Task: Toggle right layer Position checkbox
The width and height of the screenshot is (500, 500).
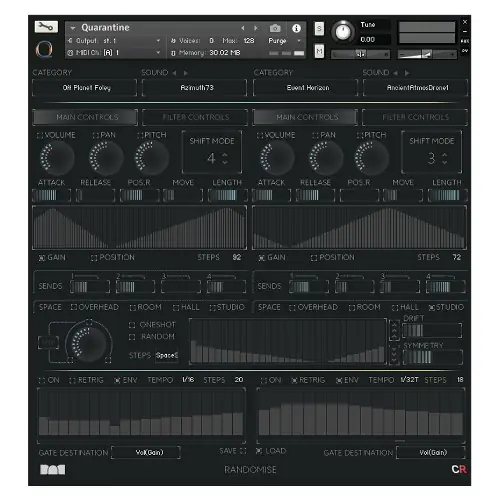Action: (x=314, y=258)
